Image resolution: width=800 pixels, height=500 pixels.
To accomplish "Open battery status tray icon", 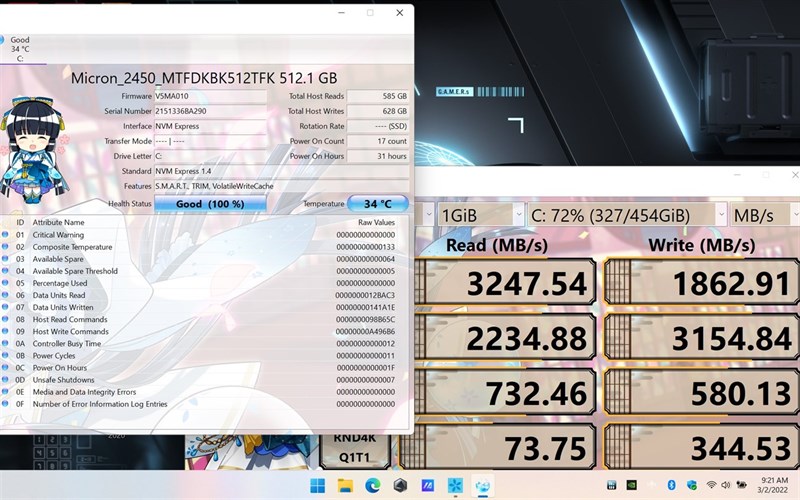I will click(741, 485).
